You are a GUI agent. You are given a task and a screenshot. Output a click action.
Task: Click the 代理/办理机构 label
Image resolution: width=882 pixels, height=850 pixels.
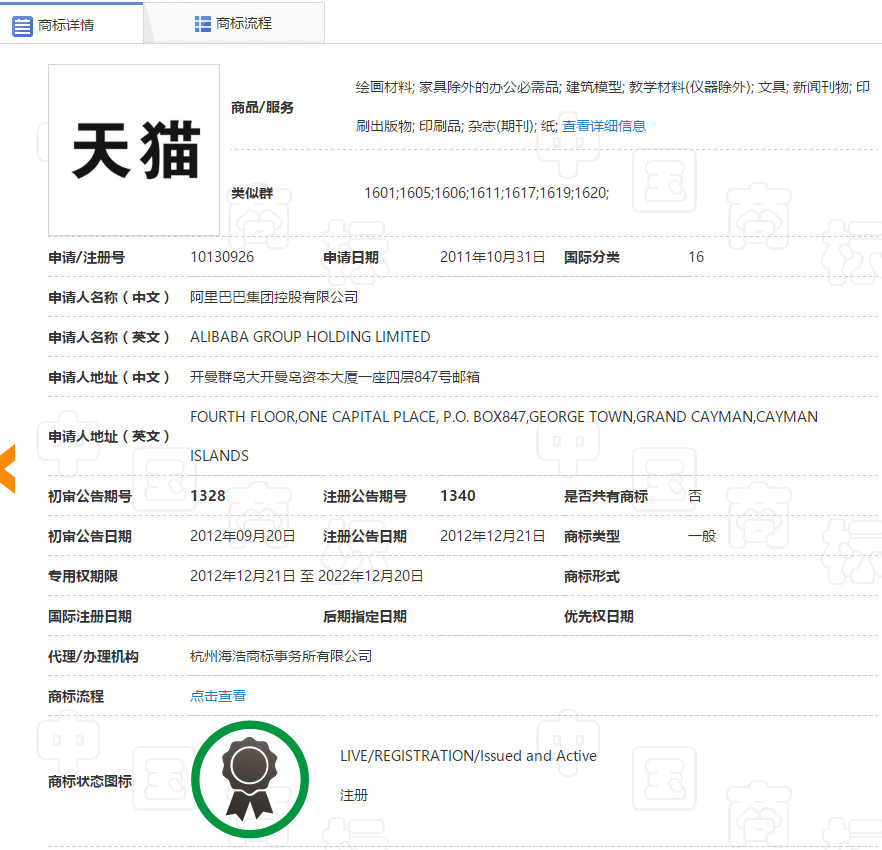93,656
